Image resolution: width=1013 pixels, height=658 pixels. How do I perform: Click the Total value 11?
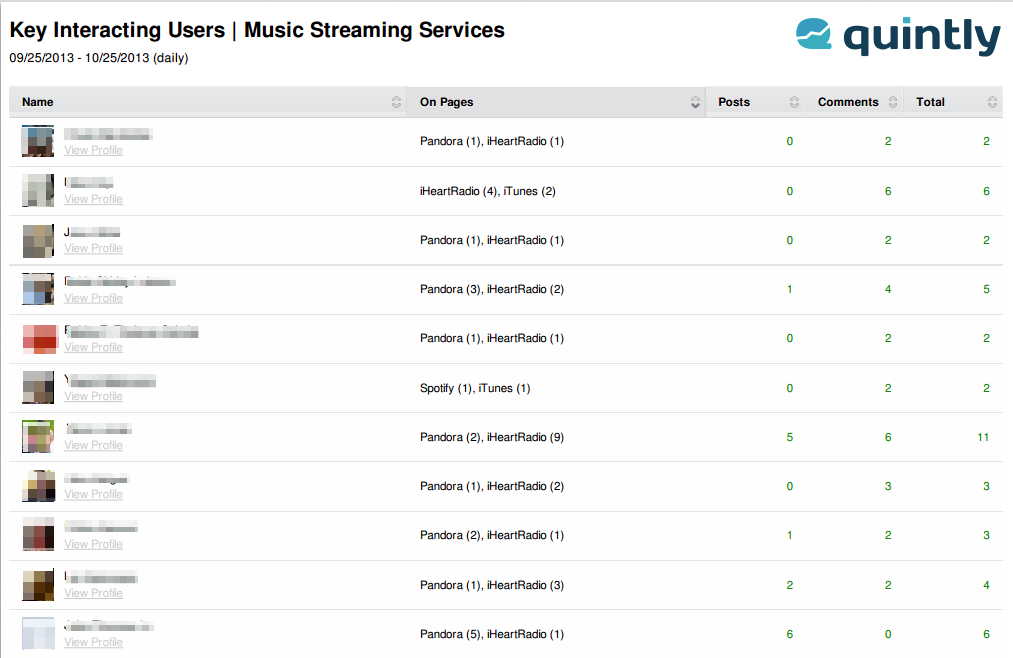point(983,437)
